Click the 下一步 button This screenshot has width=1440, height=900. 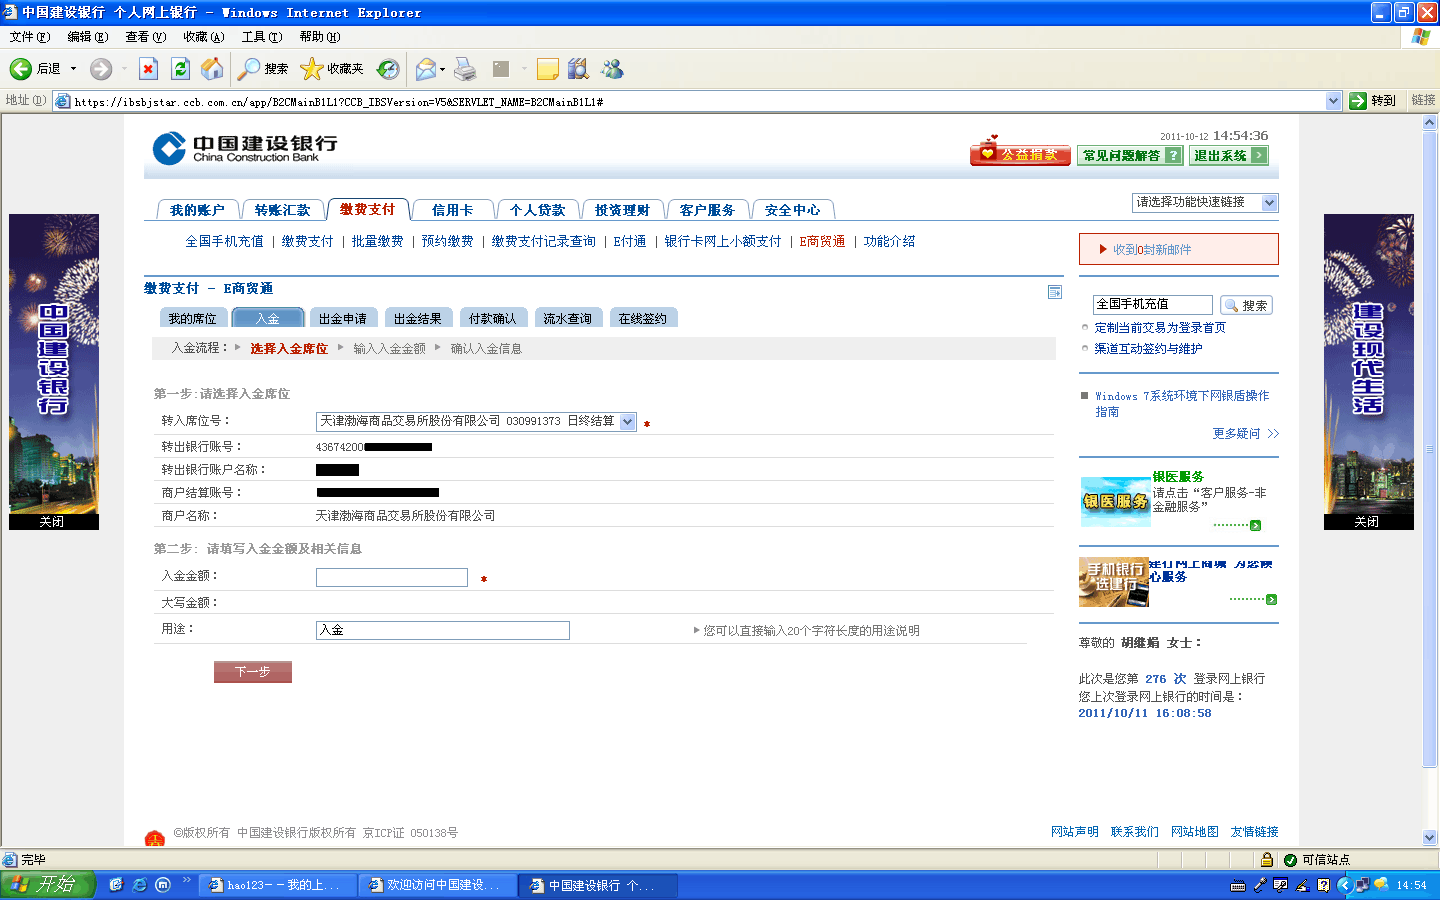coord(253,672)
